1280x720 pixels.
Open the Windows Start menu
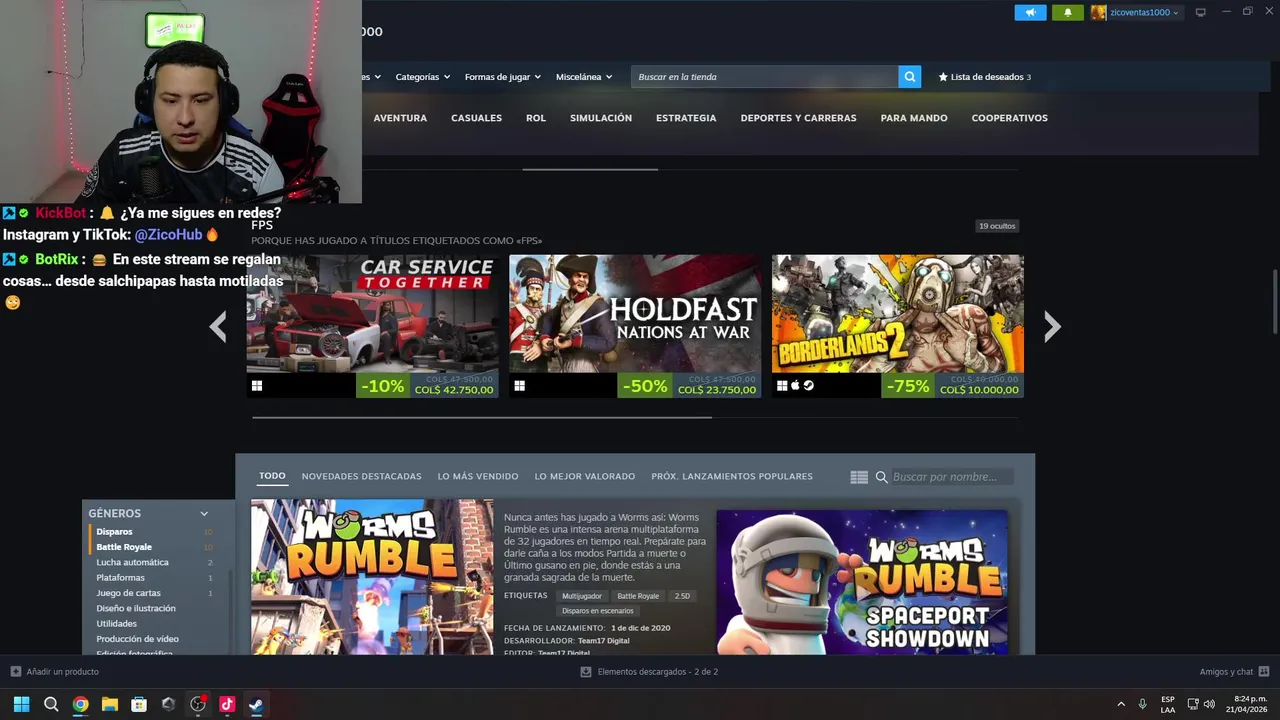21,704
